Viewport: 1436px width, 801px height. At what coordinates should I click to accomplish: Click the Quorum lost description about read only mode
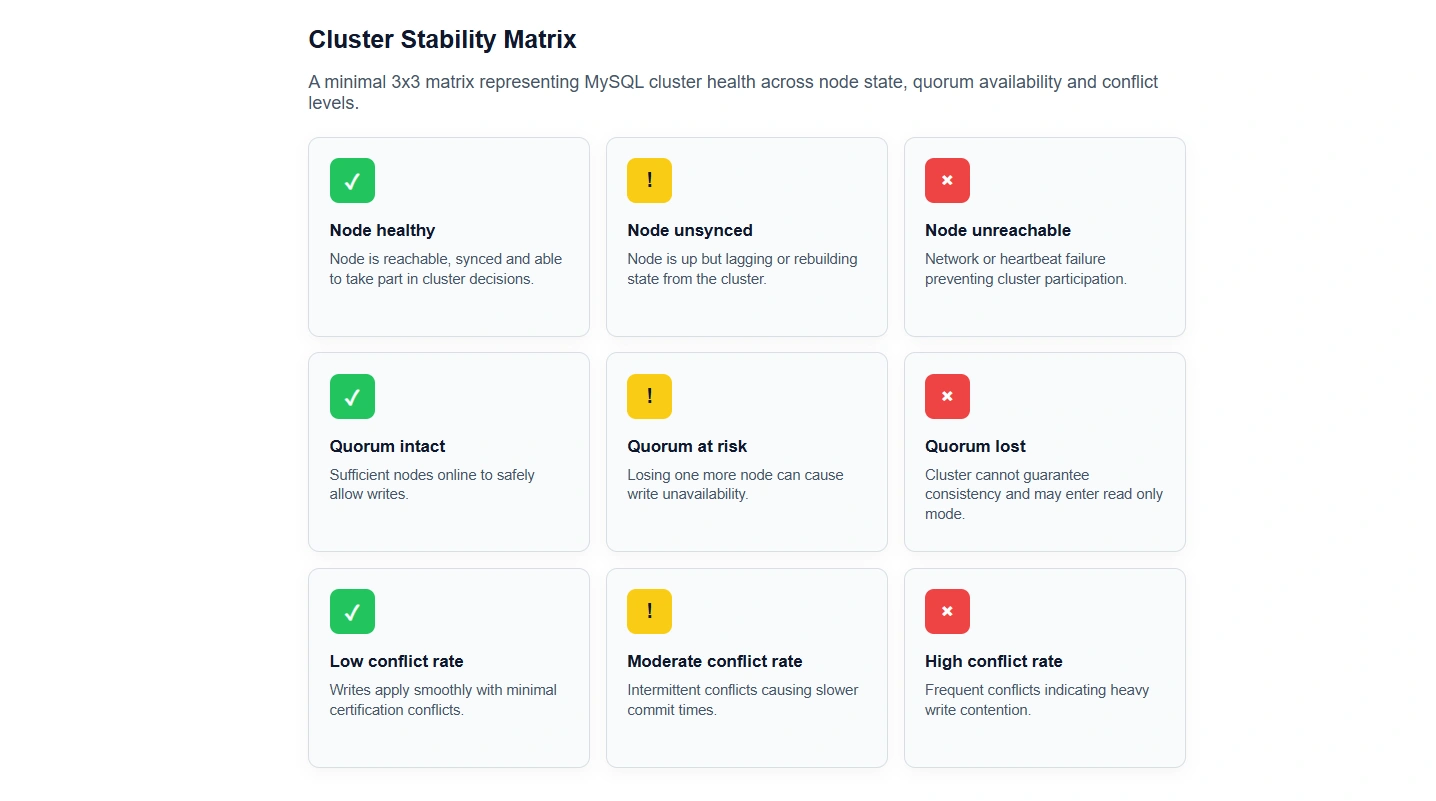(1043, 494)
